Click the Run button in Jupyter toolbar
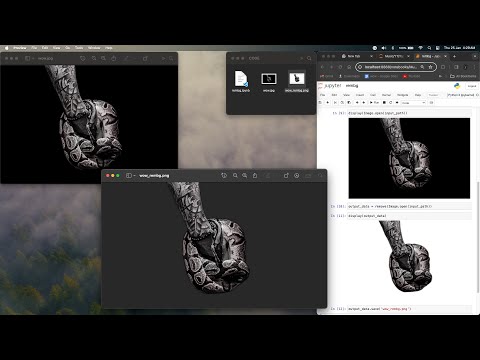The image size is (480, 360). click(374, 103)
